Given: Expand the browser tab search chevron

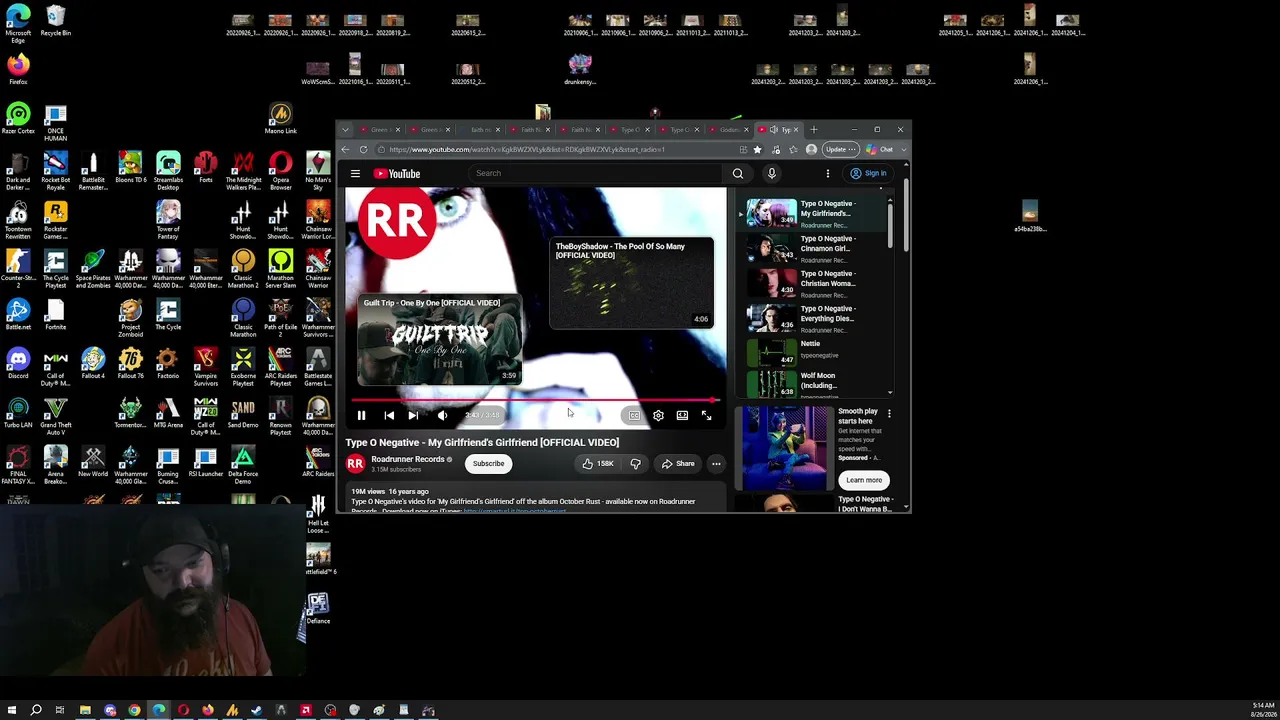Looking at the screenshot, I should [345, 130].
